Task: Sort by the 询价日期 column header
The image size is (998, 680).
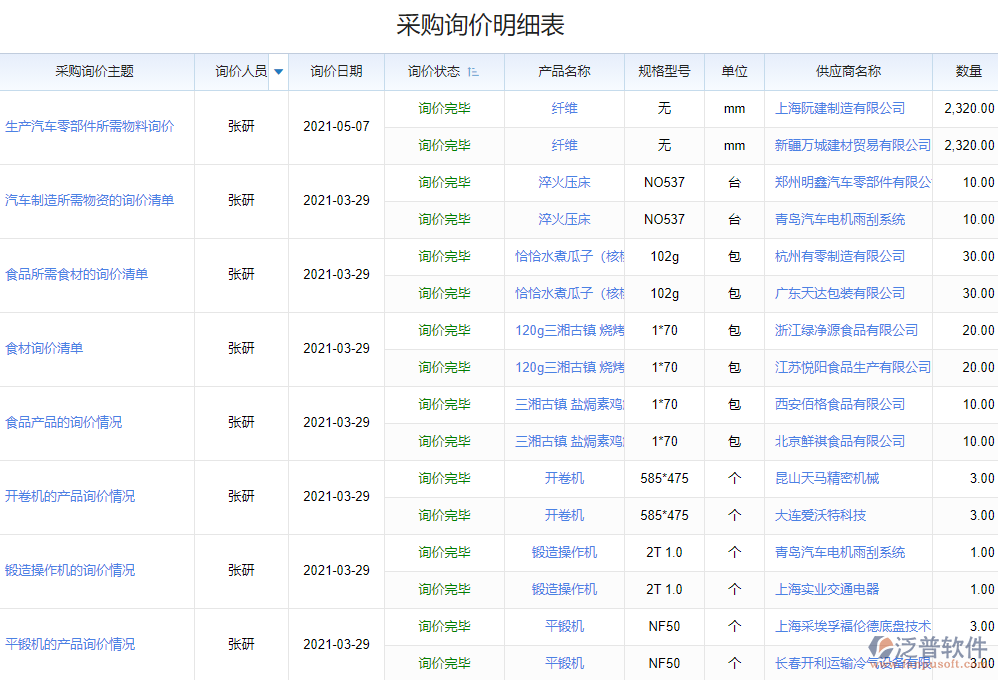Action: click(336, 71)
